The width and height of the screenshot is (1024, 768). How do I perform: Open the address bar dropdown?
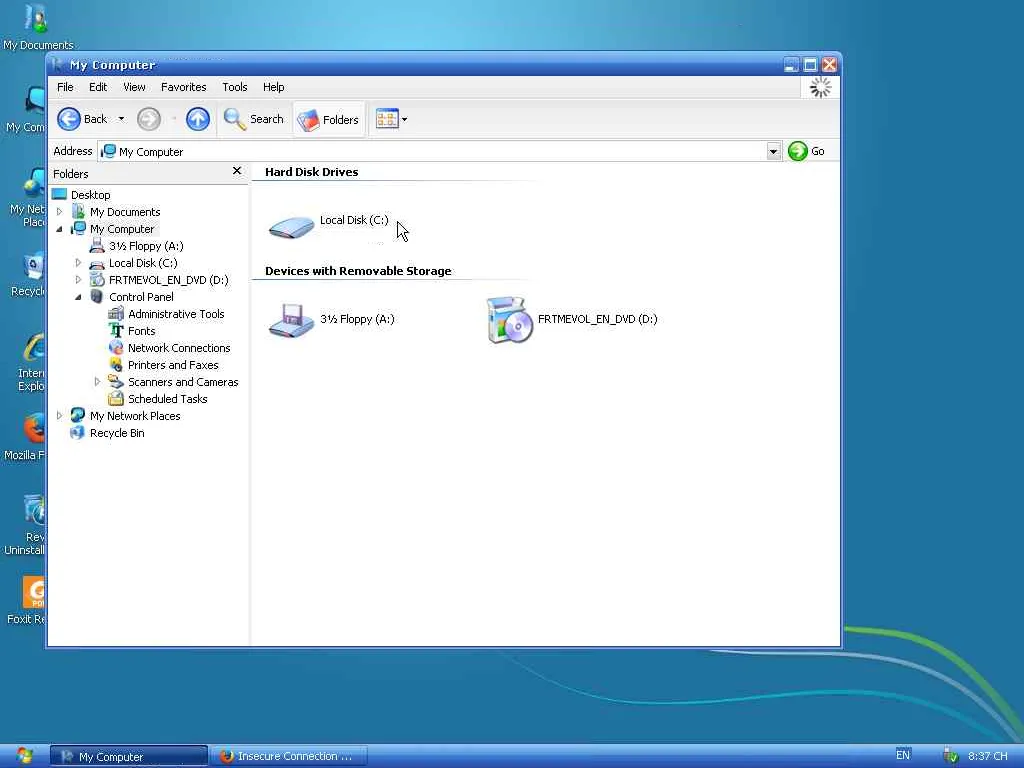773,152
